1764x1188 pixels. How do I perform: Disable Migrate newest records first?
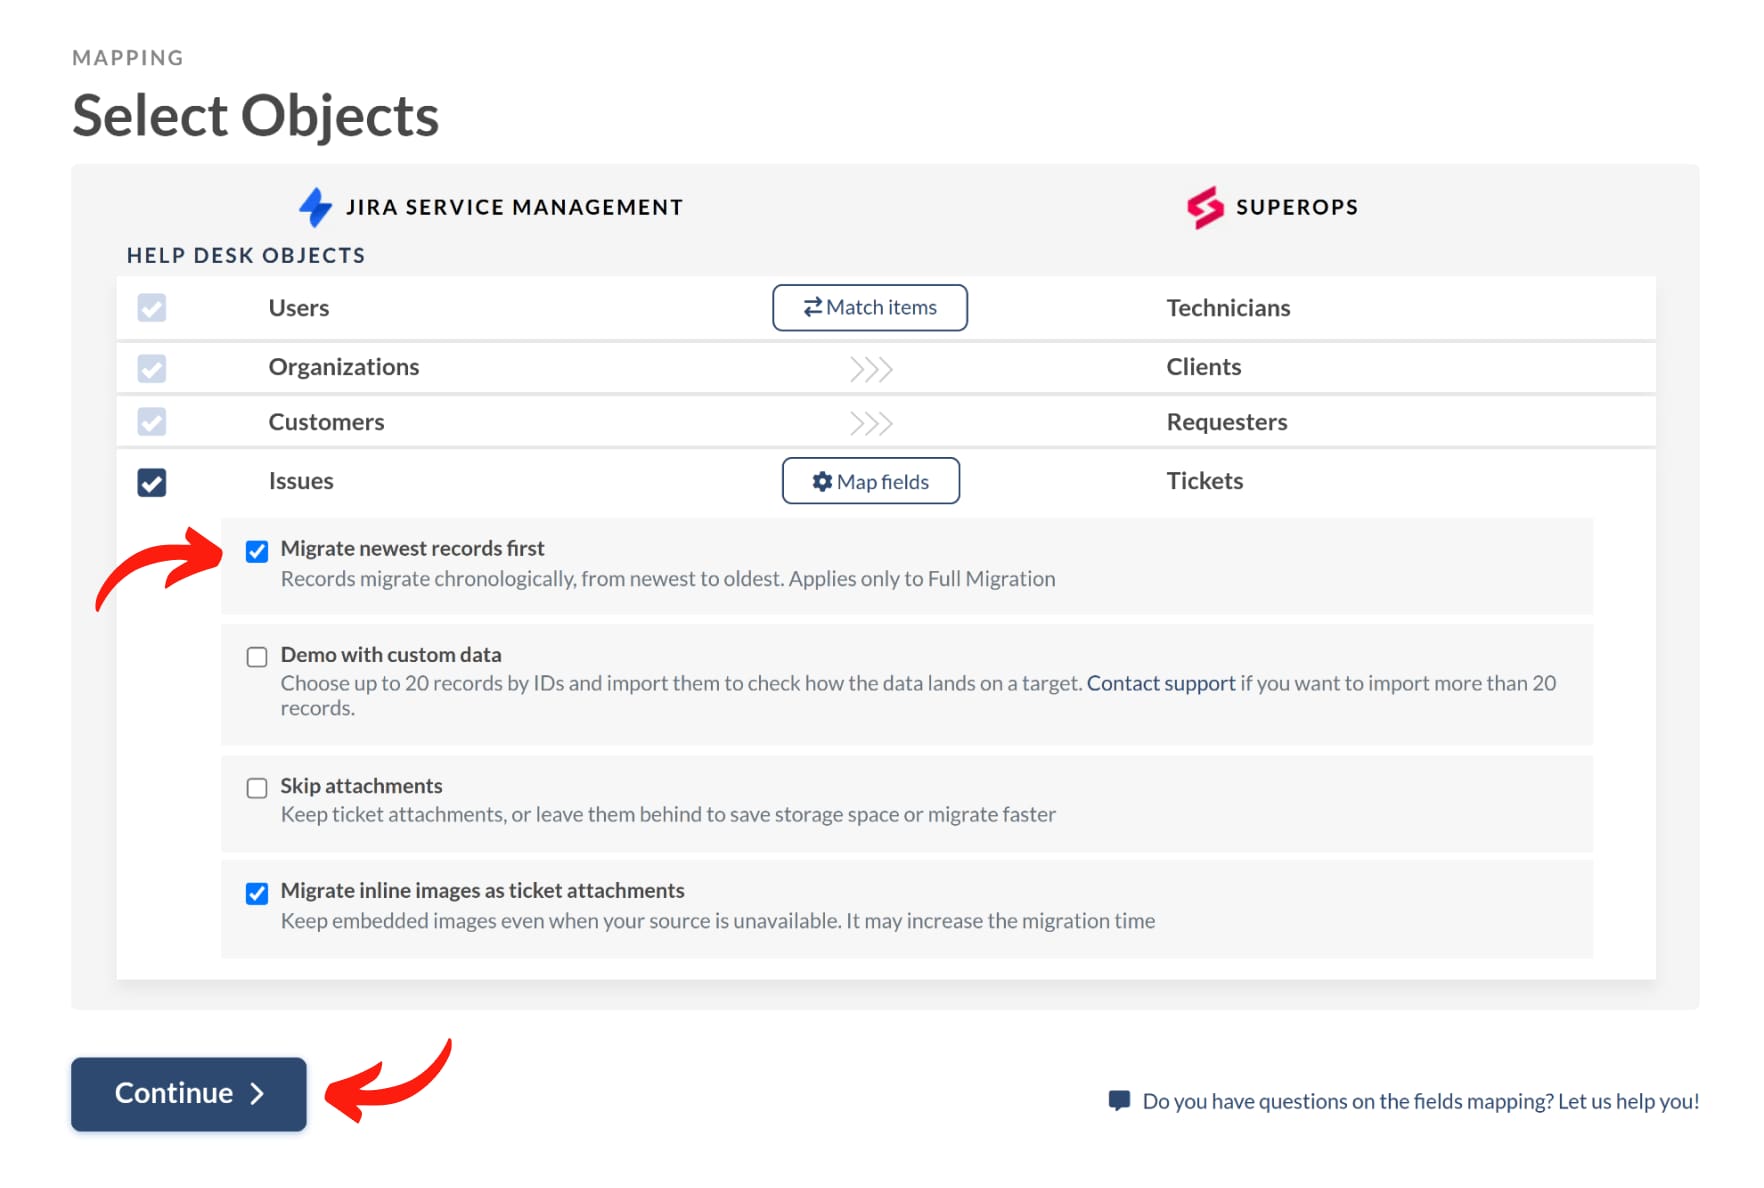pos(257,551)
